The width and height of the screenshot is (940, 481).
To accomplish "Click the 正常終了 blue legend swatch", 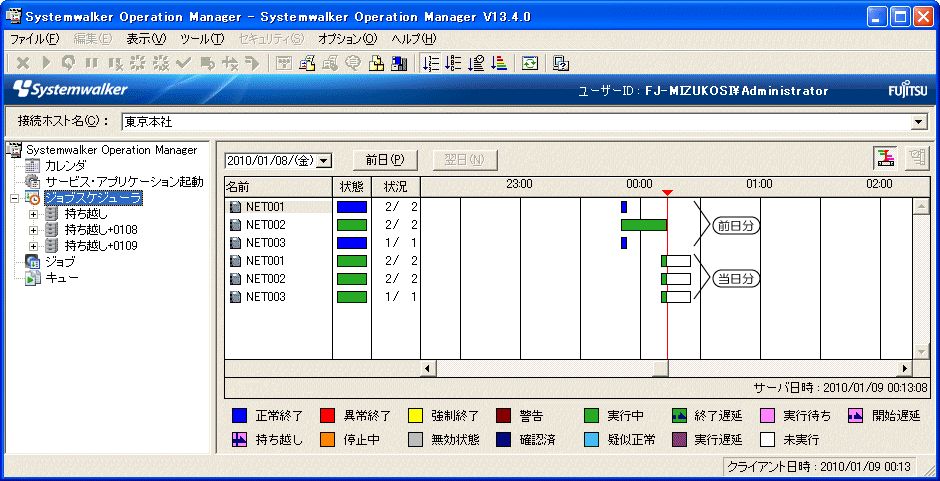I will click(x=240, y=415).
